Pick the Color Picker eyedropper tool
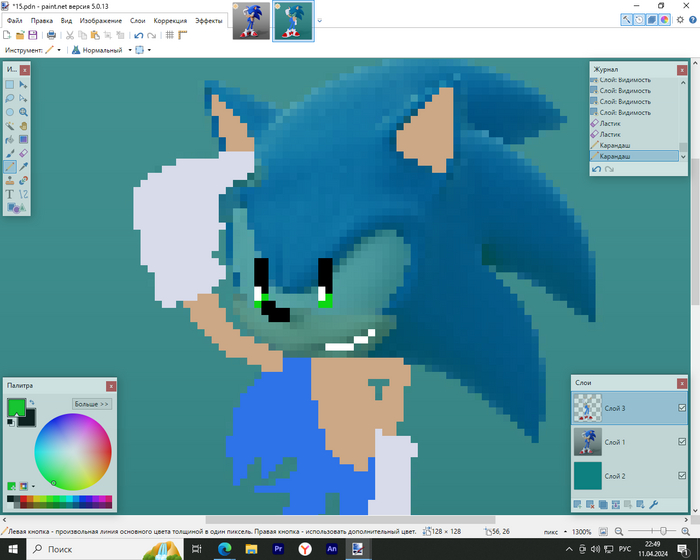The width and height of the screenshot is (700, 560). pos(23,167)
